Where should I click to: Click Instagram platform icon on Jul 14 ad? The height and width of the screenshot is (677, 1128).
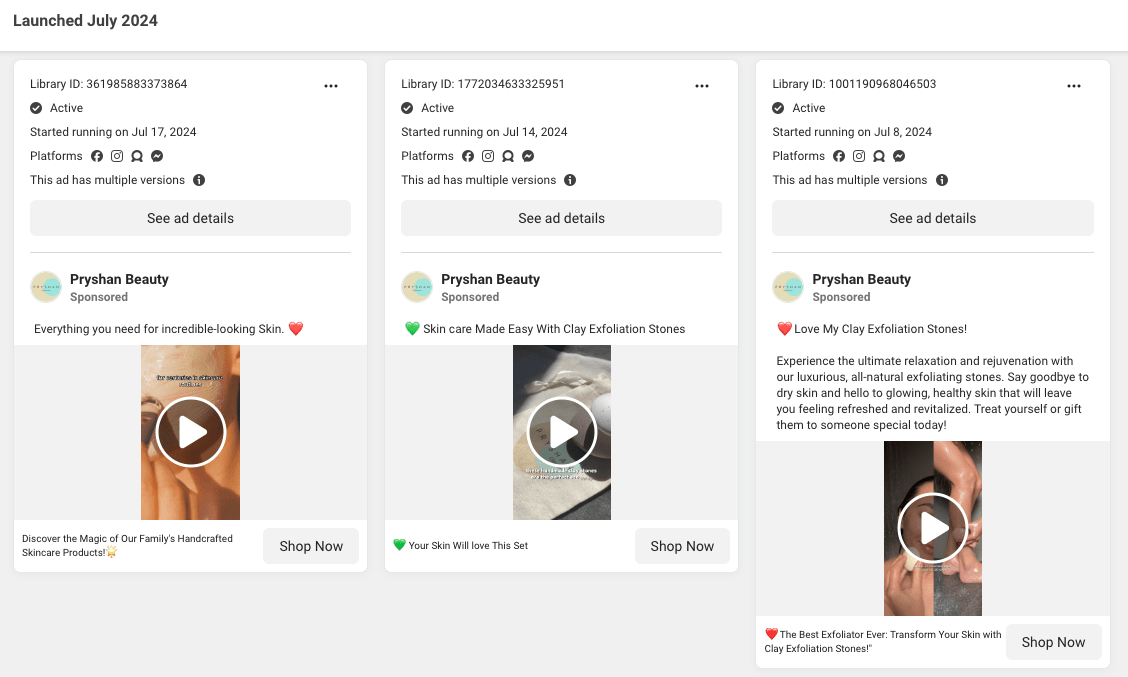[x=488, y=156]
